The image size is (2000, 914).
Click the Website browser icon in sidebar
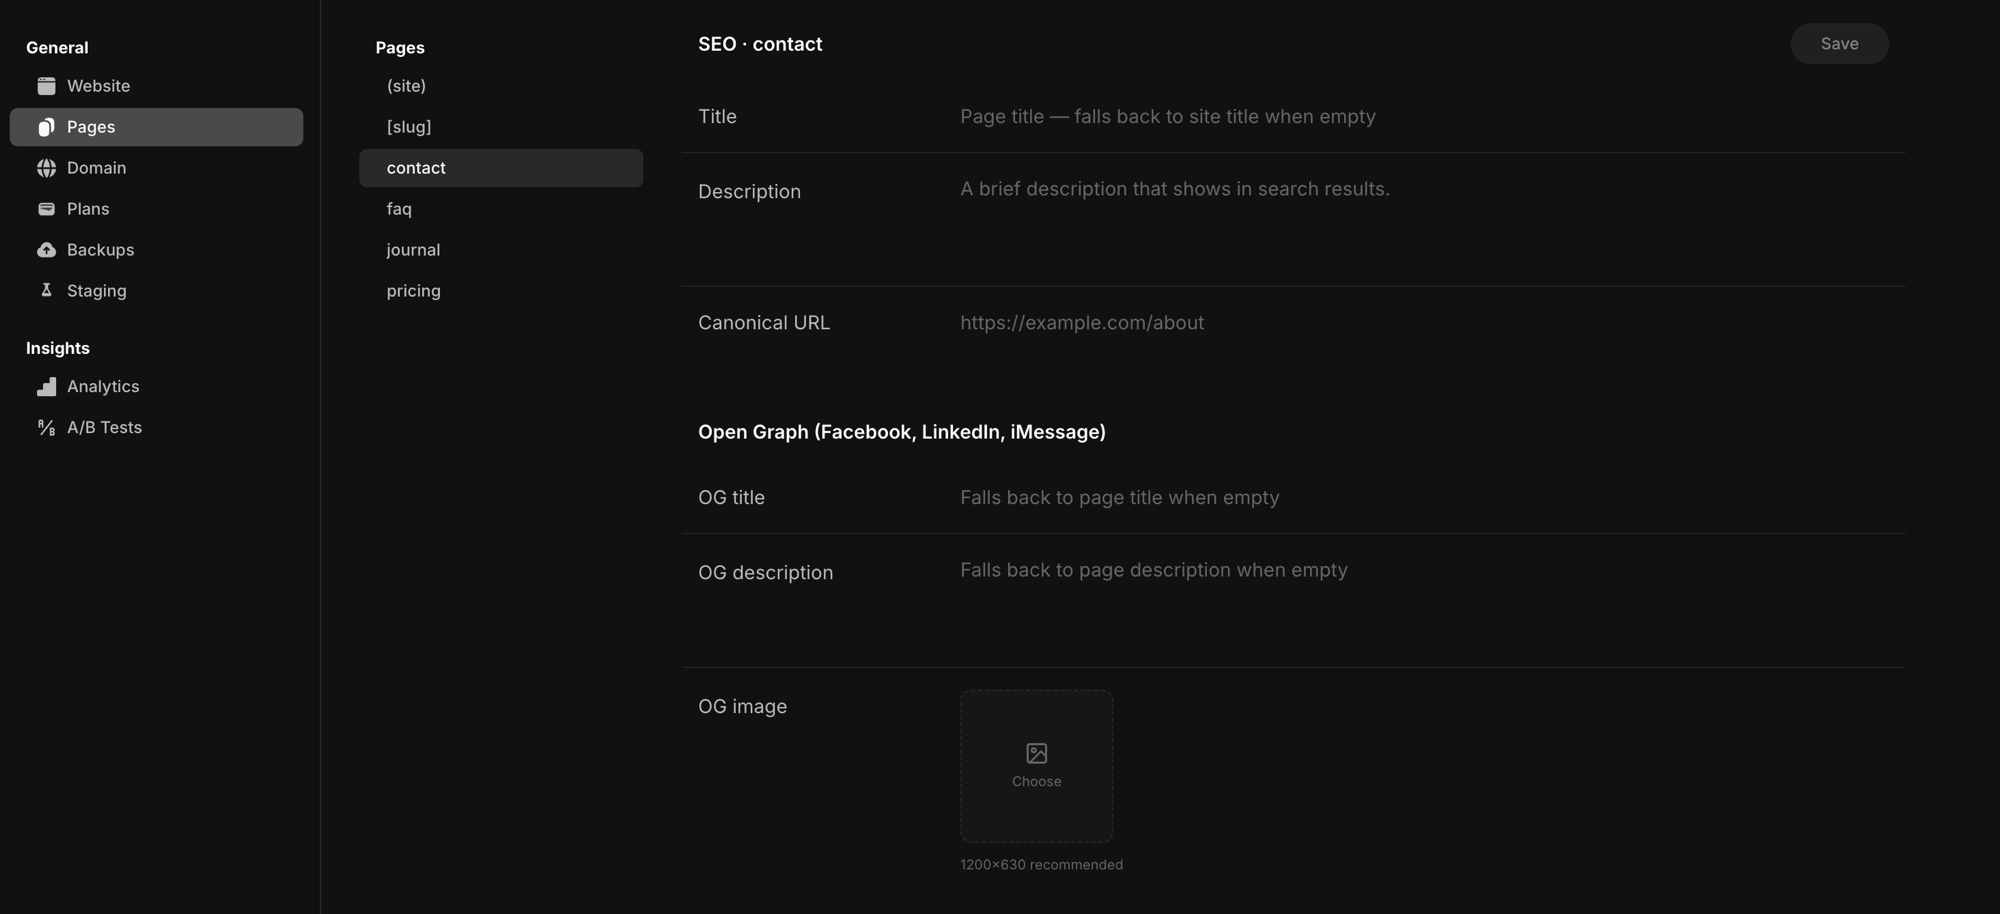click(46, 86)
